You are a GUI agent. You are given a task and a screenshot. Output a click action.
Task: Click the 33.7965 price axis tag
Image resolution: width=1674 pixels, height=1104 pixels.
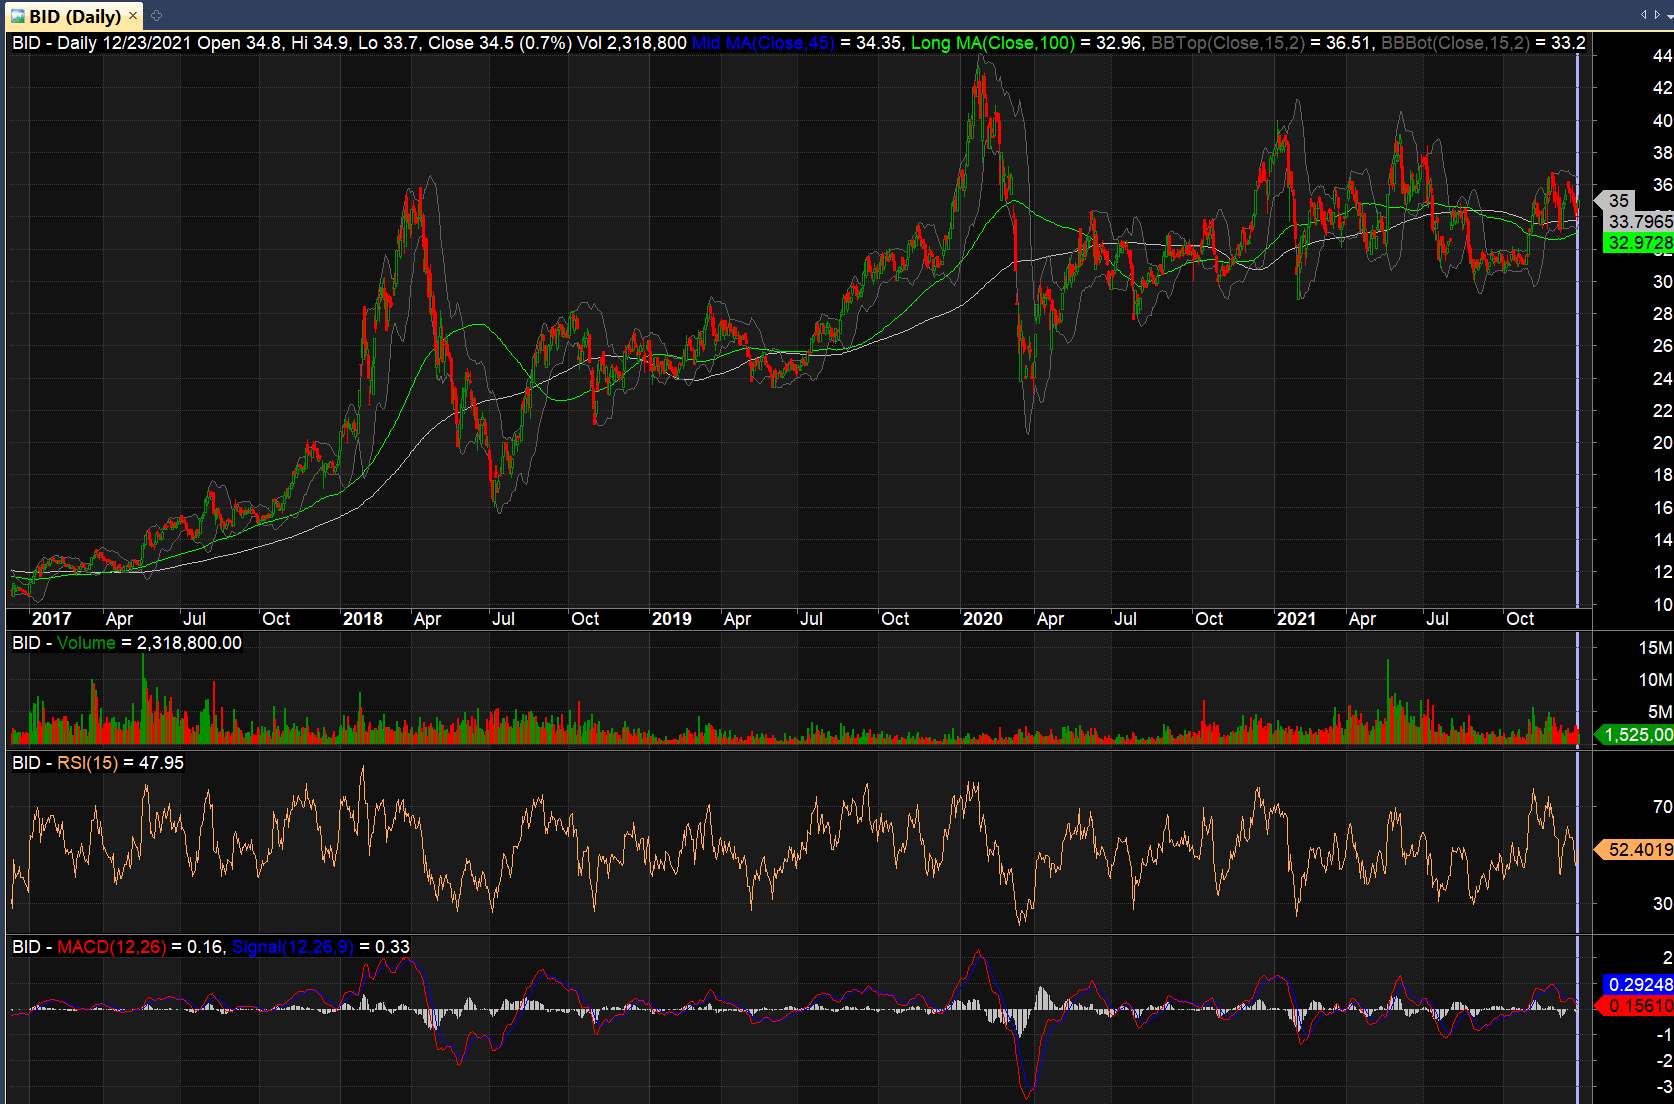[x=1640, y=221]
